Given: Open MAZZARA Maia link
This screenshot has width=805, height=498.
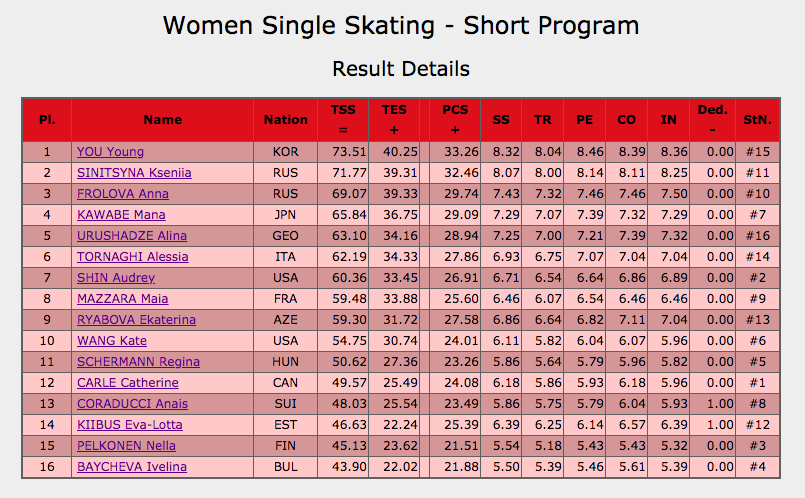Looking at the screenshot, I should coord(122,299).
